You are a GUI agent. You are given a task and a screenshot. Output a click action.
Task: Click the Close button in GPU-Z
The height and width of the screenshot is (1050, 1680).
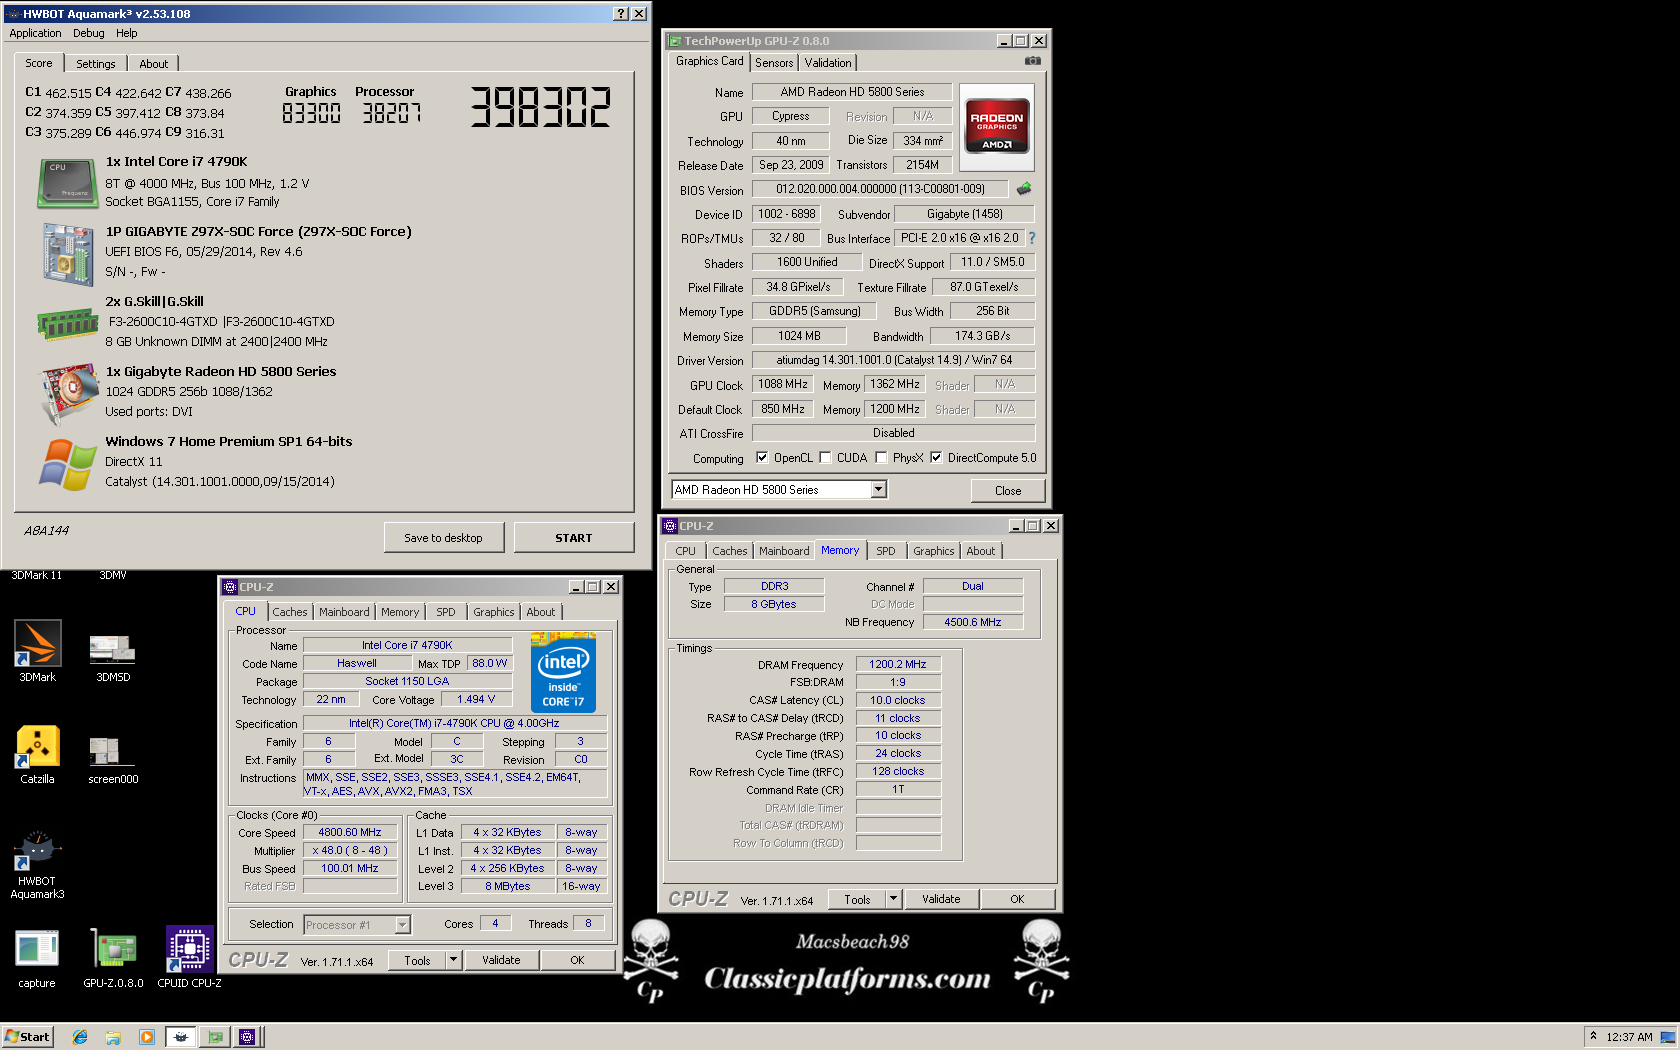1008,491
